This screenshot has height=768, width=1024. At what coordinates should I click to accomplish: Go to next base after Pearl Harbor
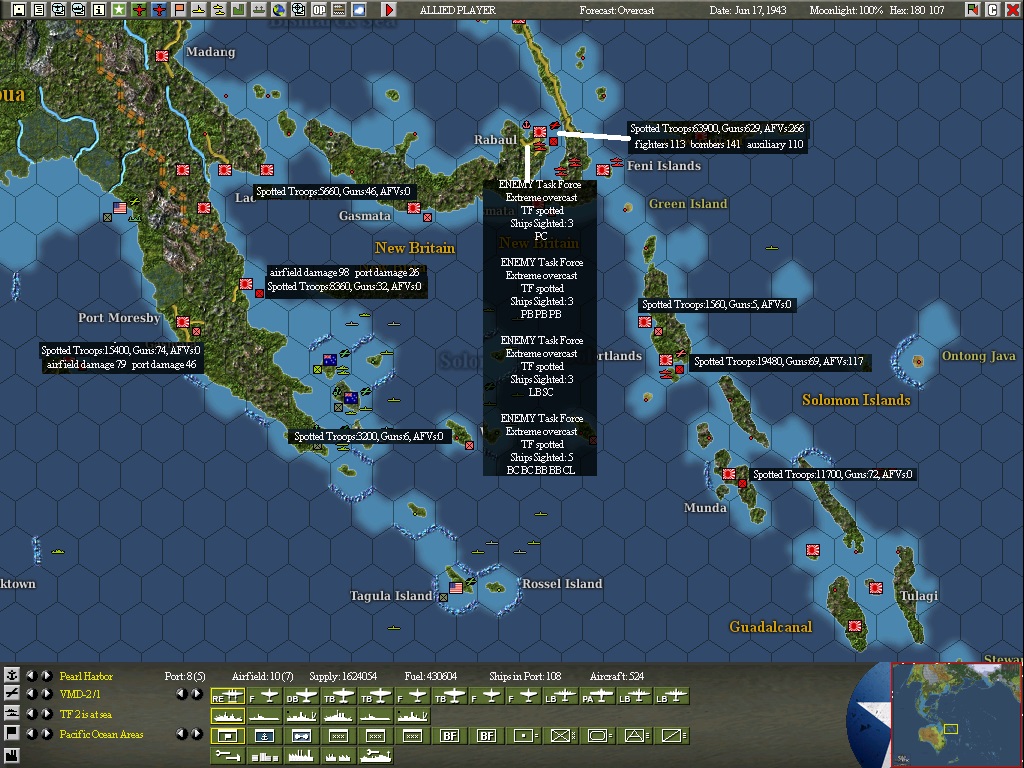pos(46,676)
